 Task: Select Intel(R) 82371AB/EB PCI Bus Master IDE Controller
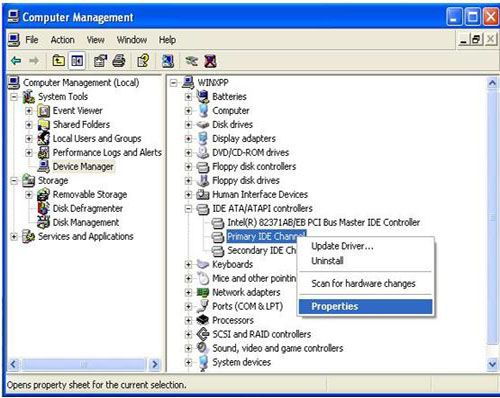[324, 222]
